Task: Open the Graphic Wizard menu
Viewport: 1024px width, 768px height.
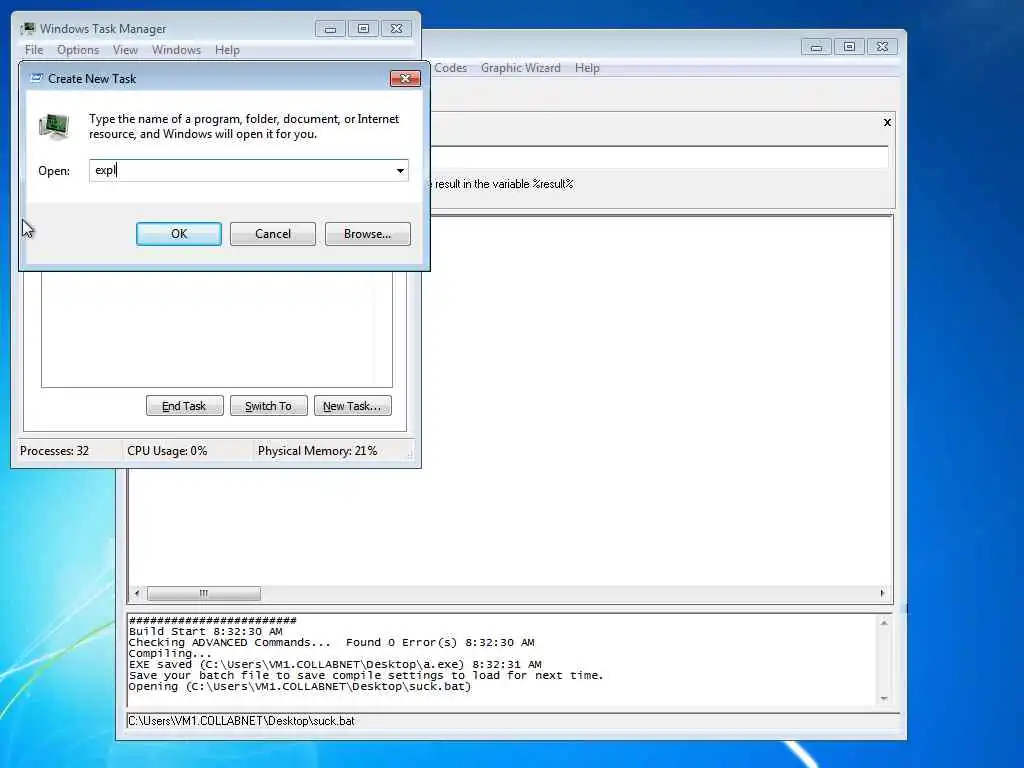Action: coord(520,68)
